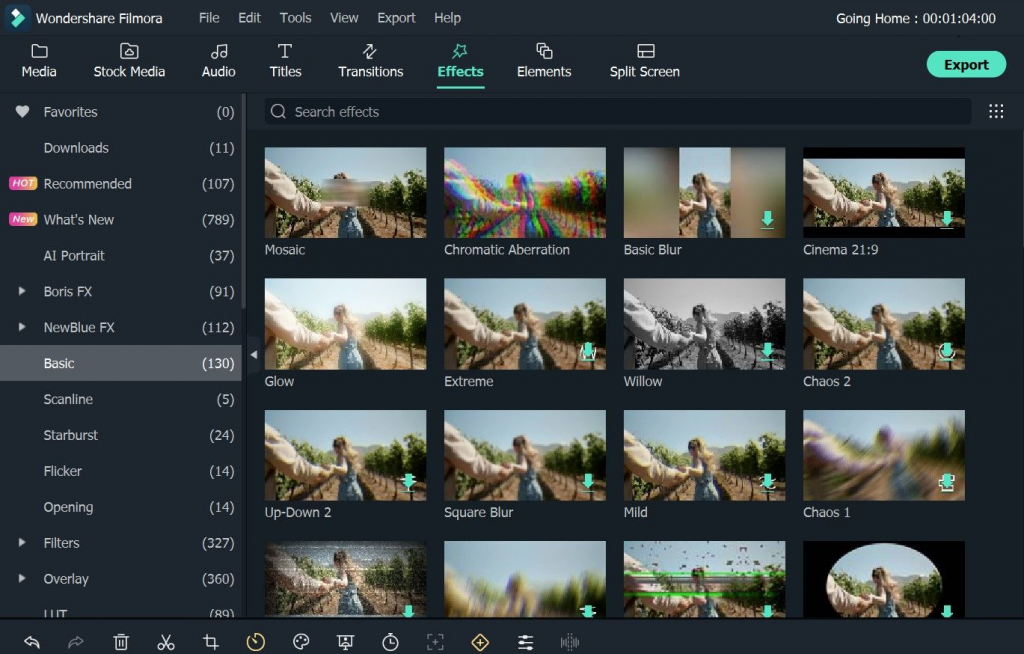Open the duration stopwatch icon

(391, 642)
